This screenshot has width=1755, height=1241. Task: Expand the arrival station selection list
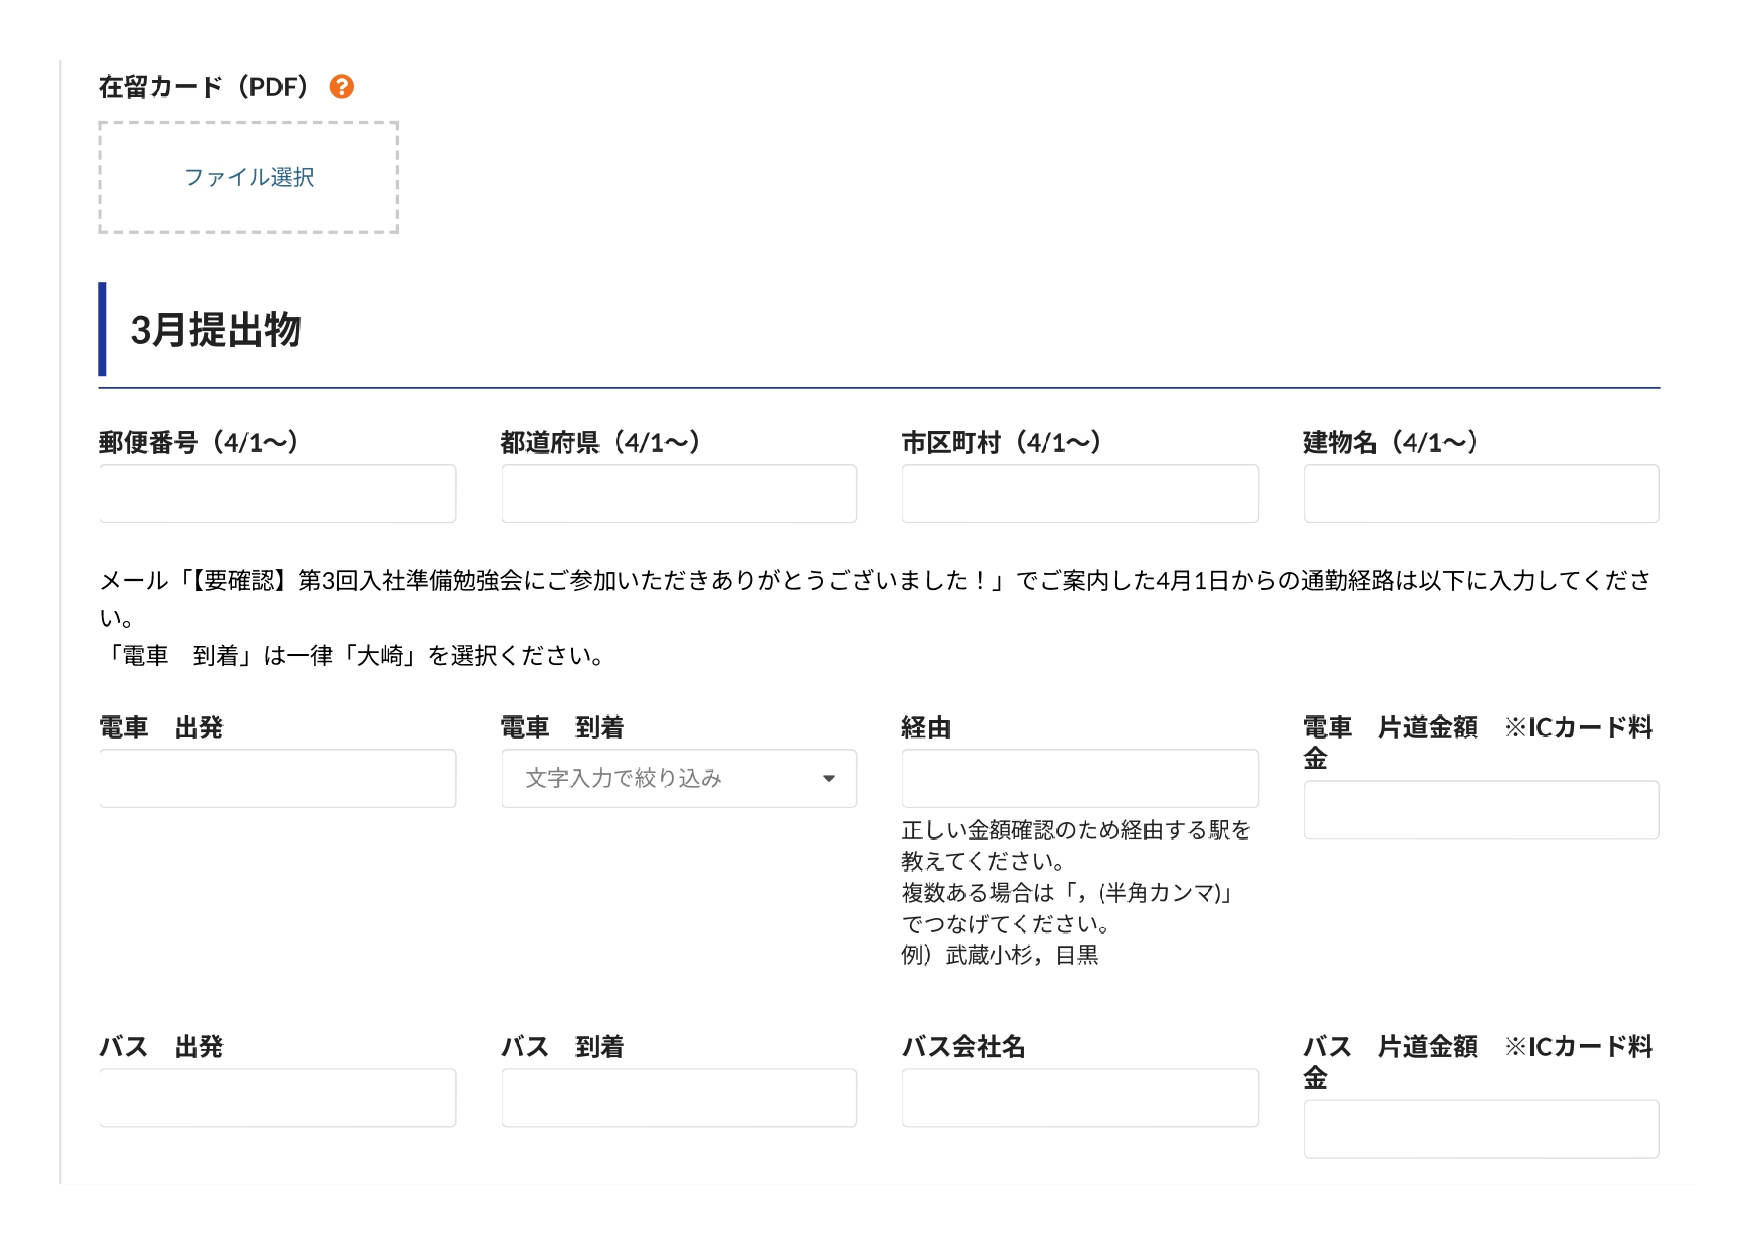coord(679,778)
